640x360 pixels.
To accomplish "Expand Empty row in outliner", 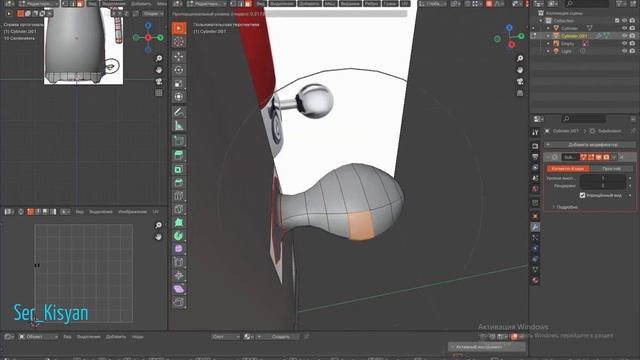I will [x=548, y=44].
